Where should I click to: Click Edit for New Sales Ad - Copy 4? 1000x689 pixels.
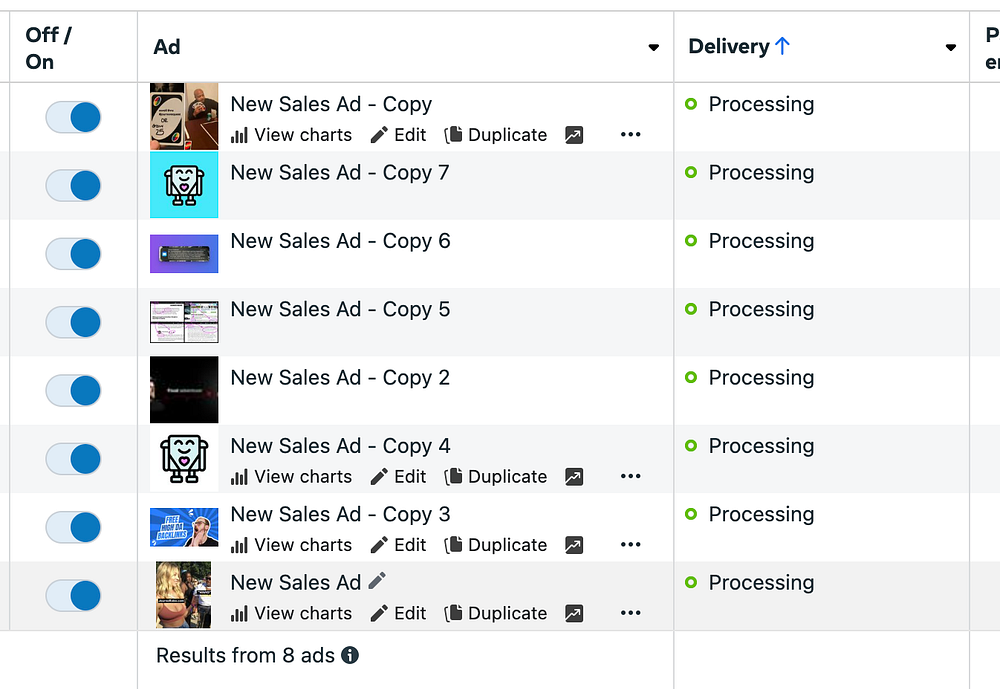tap(398, 477)
